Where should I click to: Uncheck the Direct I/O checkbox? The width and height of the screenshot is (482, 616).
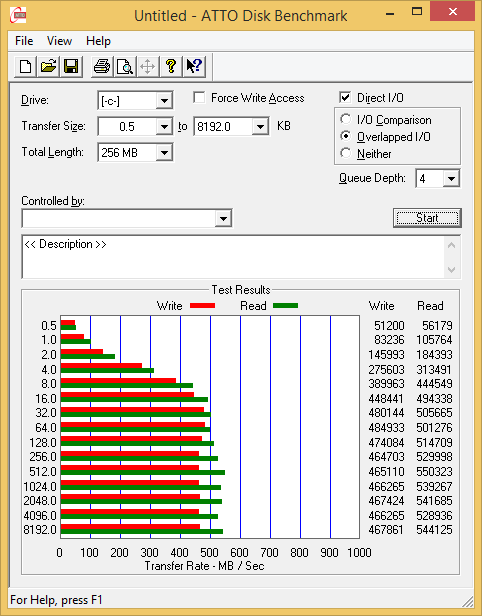(345, 97)
